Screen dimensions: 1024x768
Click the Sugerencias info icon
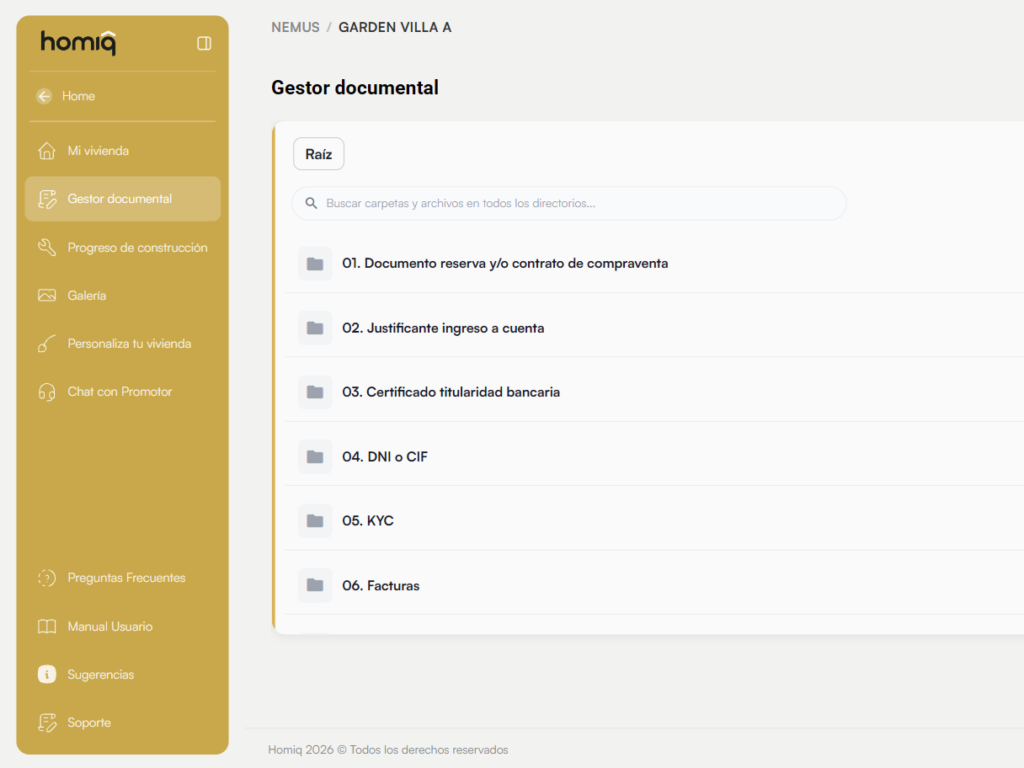point(46,674)
